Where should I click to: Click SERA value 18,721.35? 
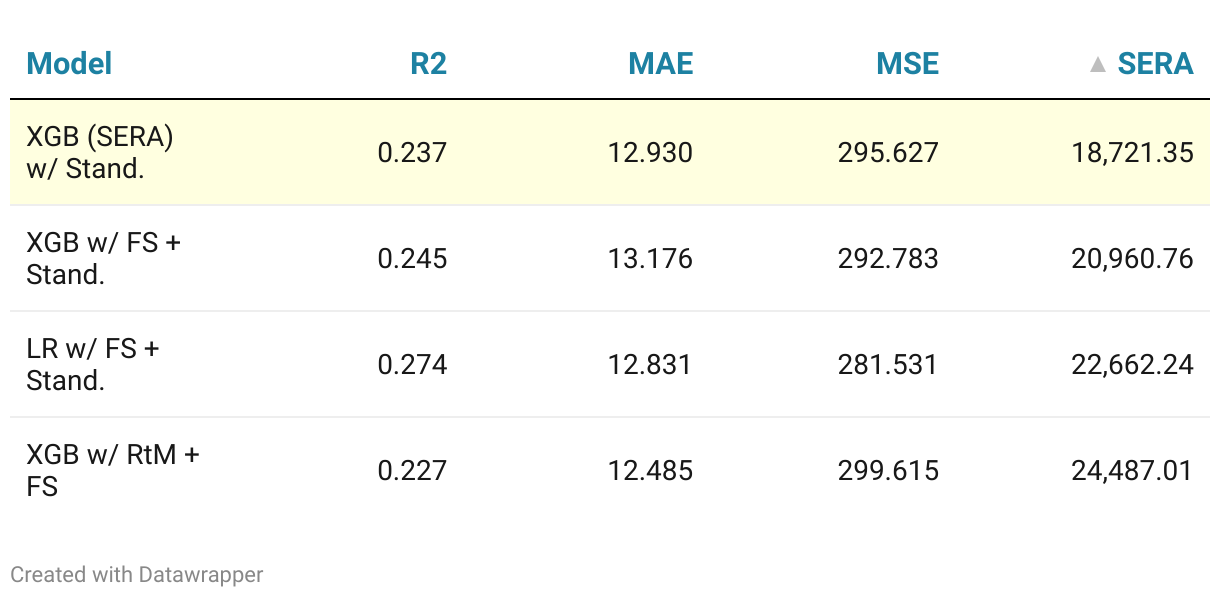coord(1132,153)
